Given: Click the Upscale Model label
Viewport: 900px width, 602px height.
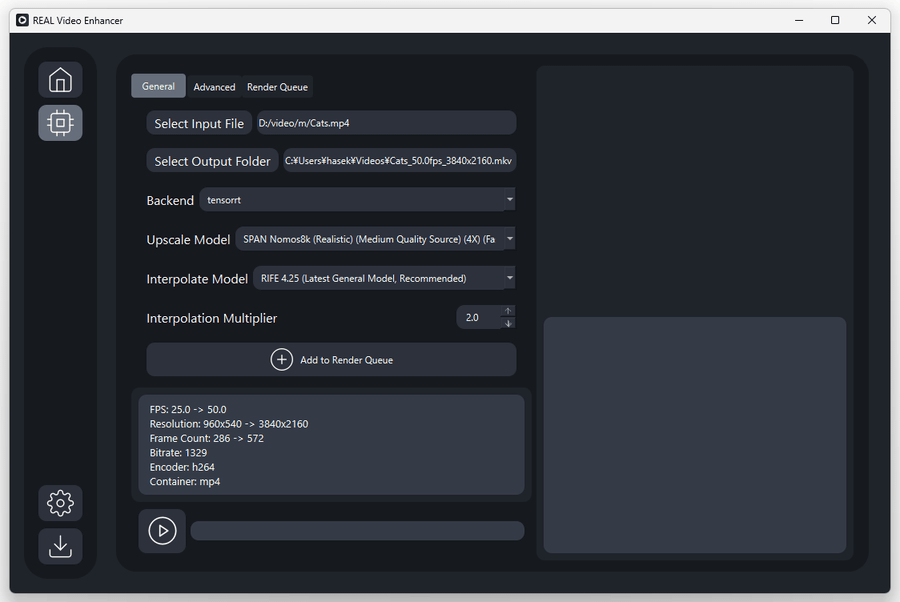Looking at the screenshot, I should (x=188, y=240).
